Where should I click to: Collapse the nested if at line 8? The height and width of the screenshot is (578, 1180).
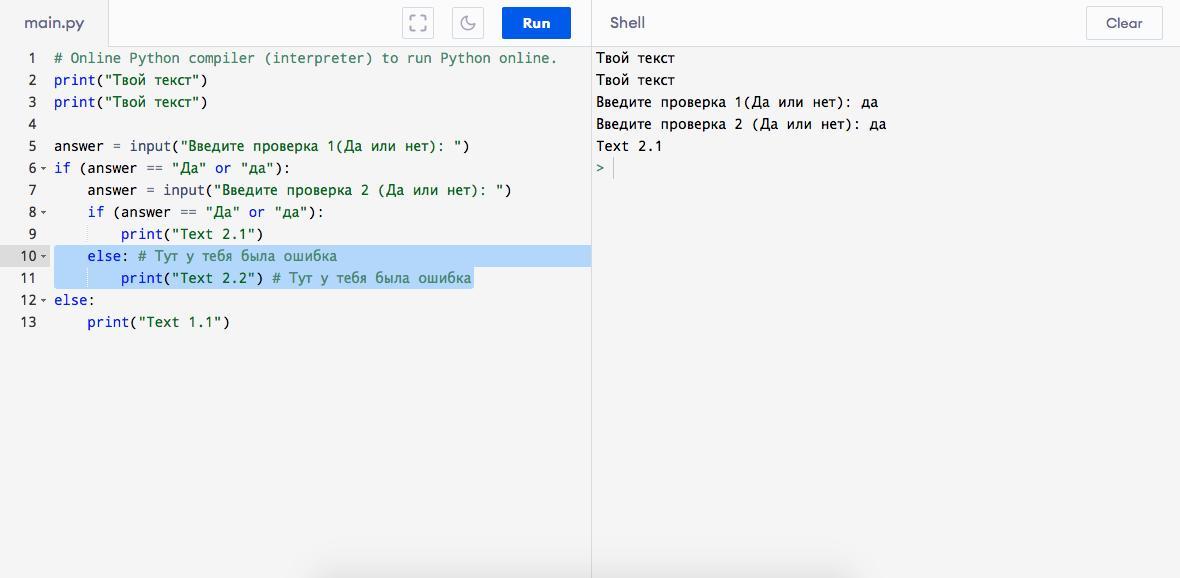(x=44, y=212)
